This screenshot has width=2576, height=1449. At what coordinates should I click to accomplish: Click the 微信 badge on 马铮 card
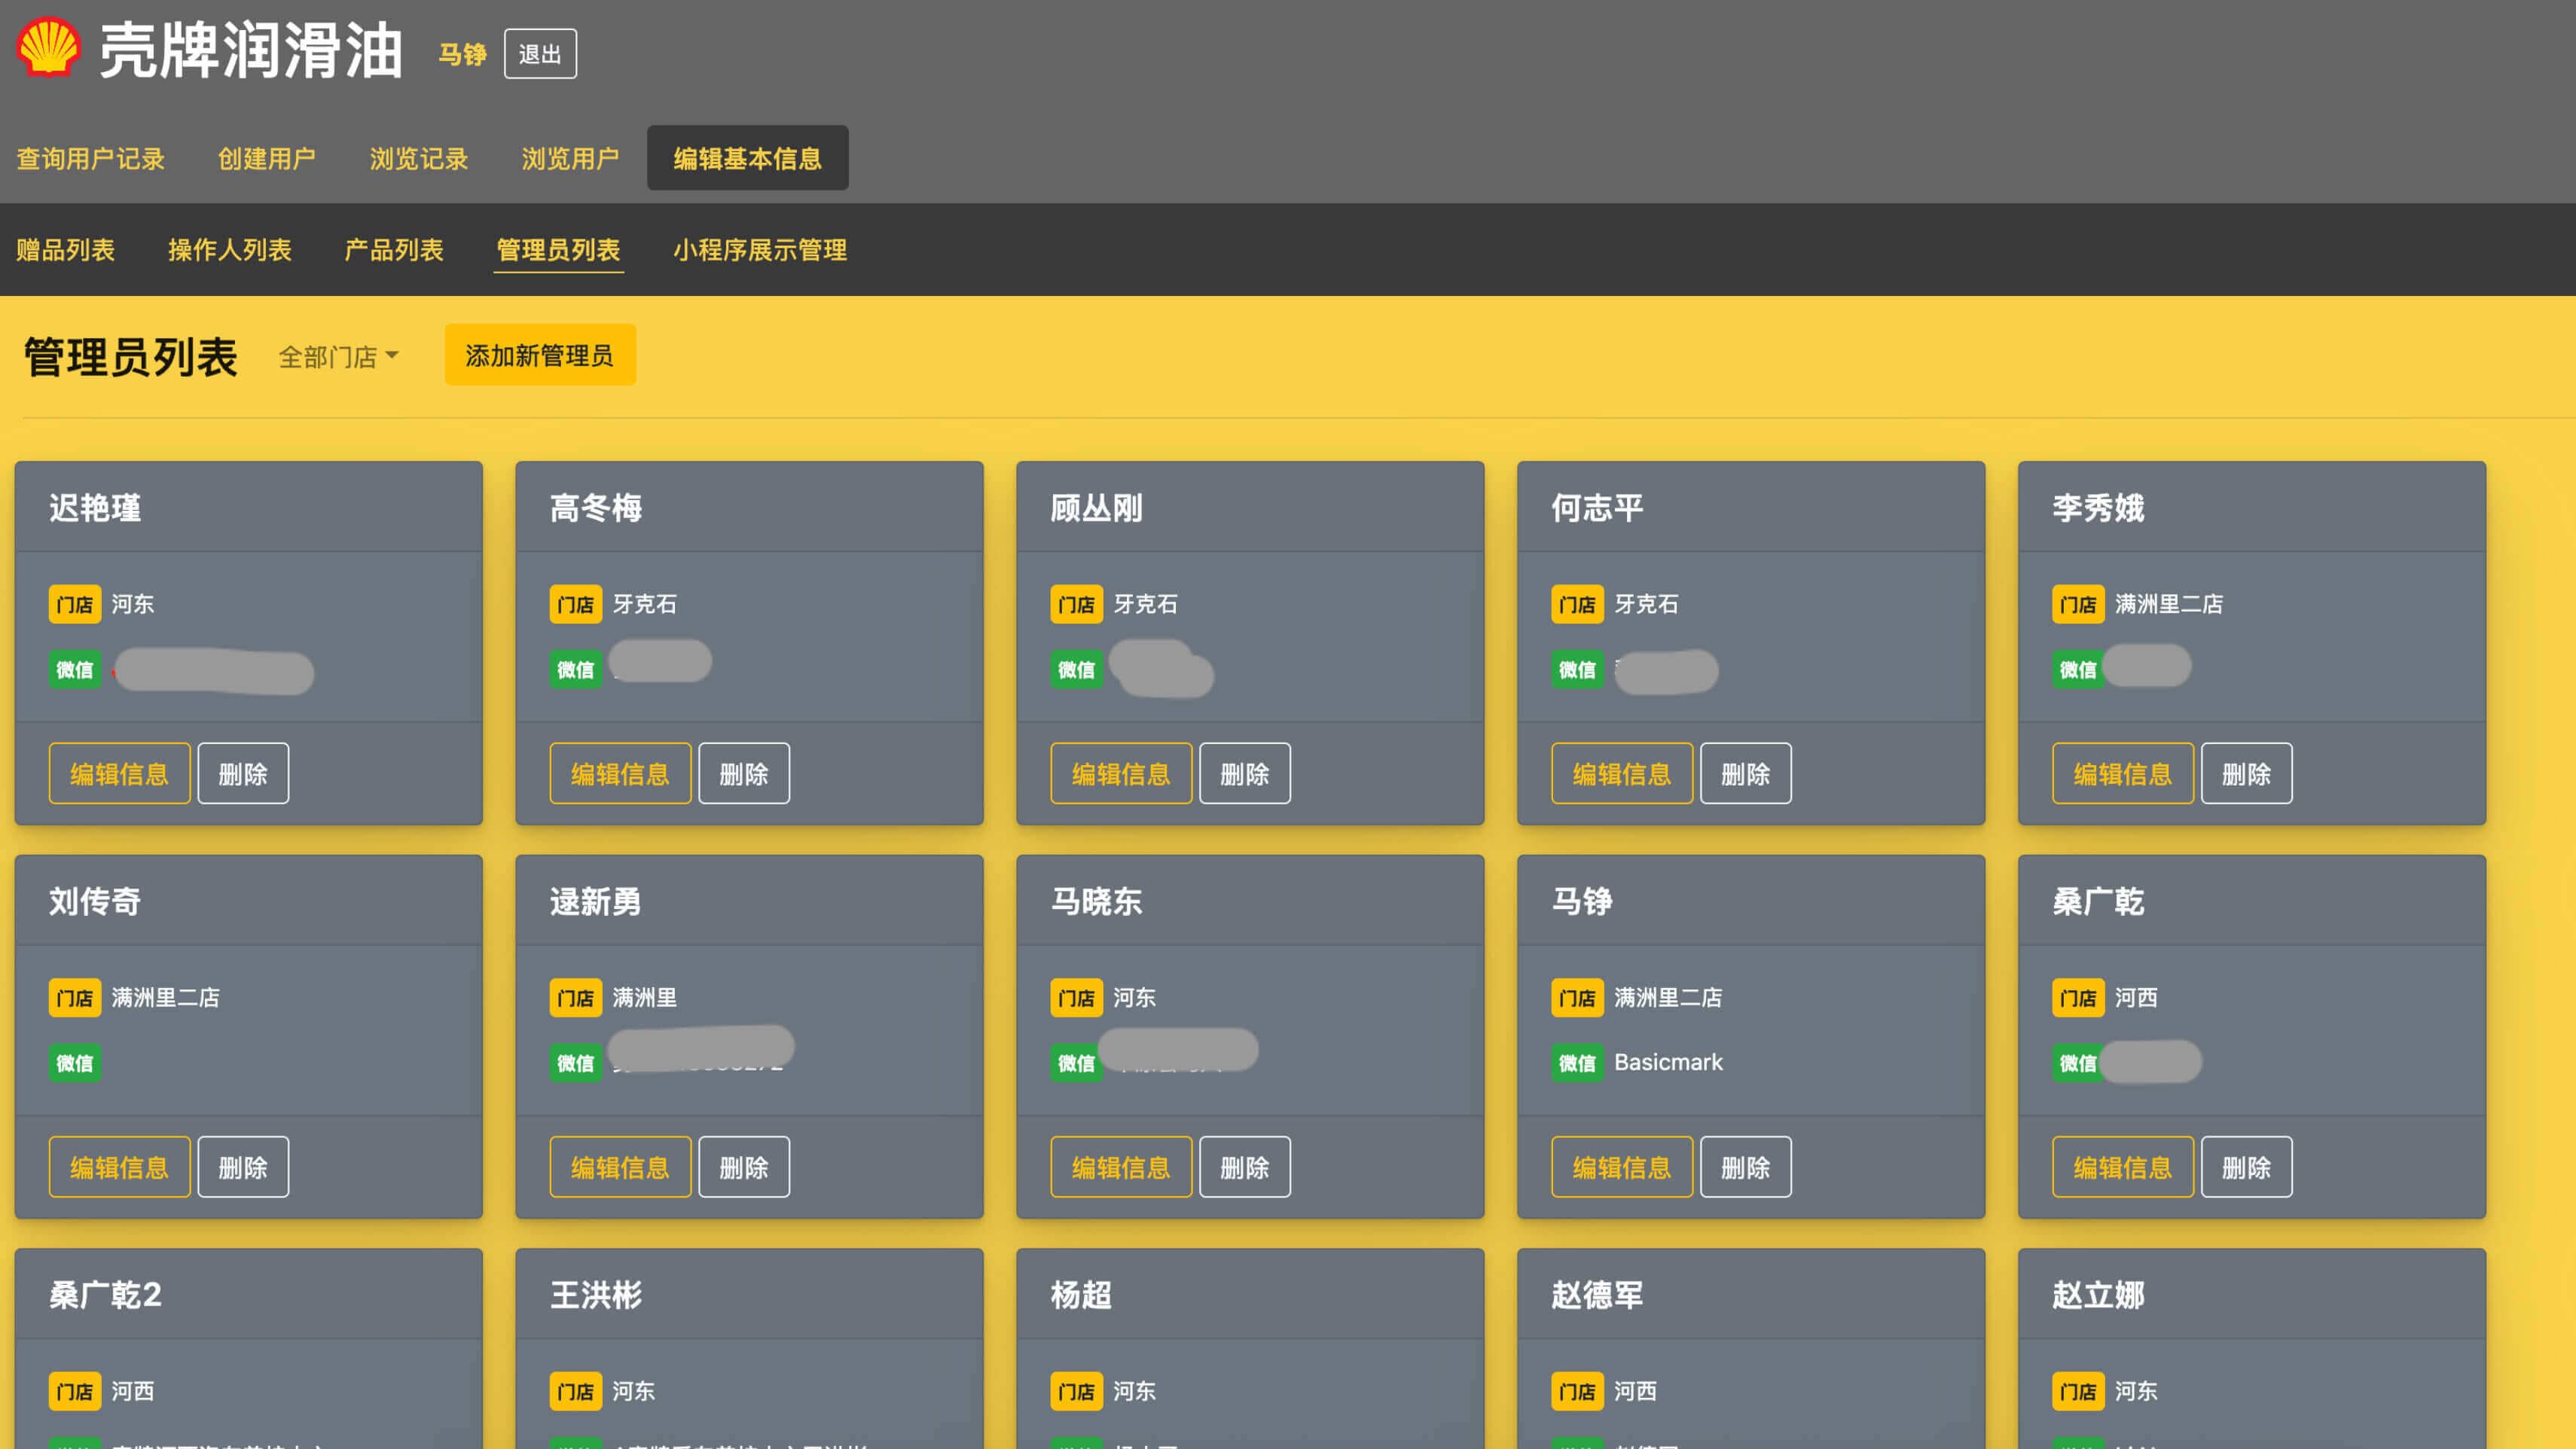(1577, 1063)
